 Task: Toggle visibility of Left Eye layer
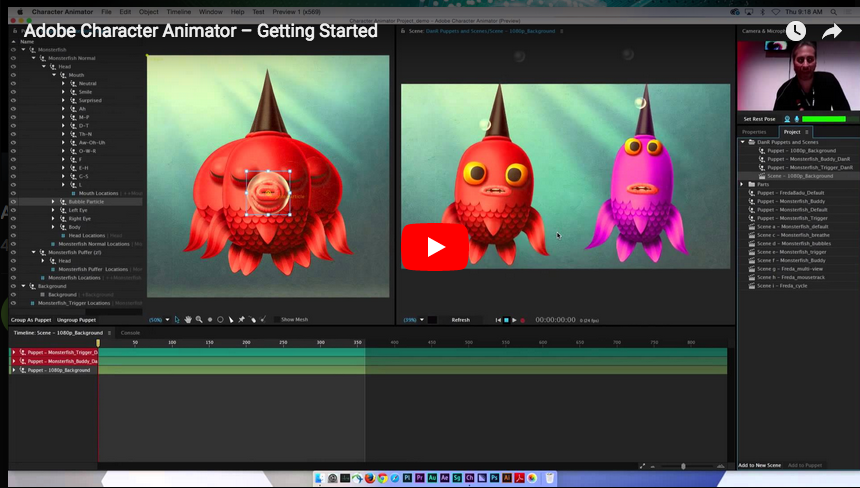pyautogui.click(x=13, y=210)
